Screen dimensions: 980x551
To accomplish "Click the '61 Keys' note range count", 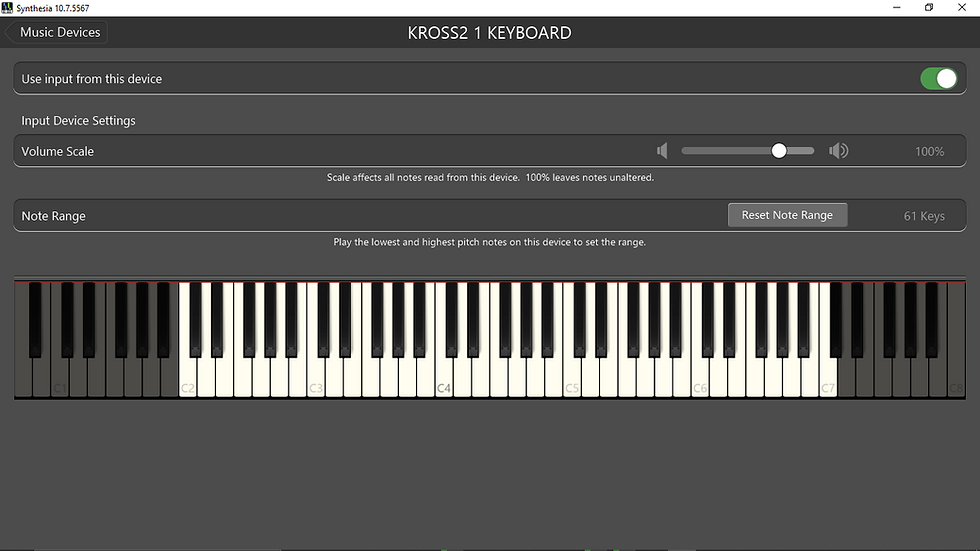I will tap(924, 216).
